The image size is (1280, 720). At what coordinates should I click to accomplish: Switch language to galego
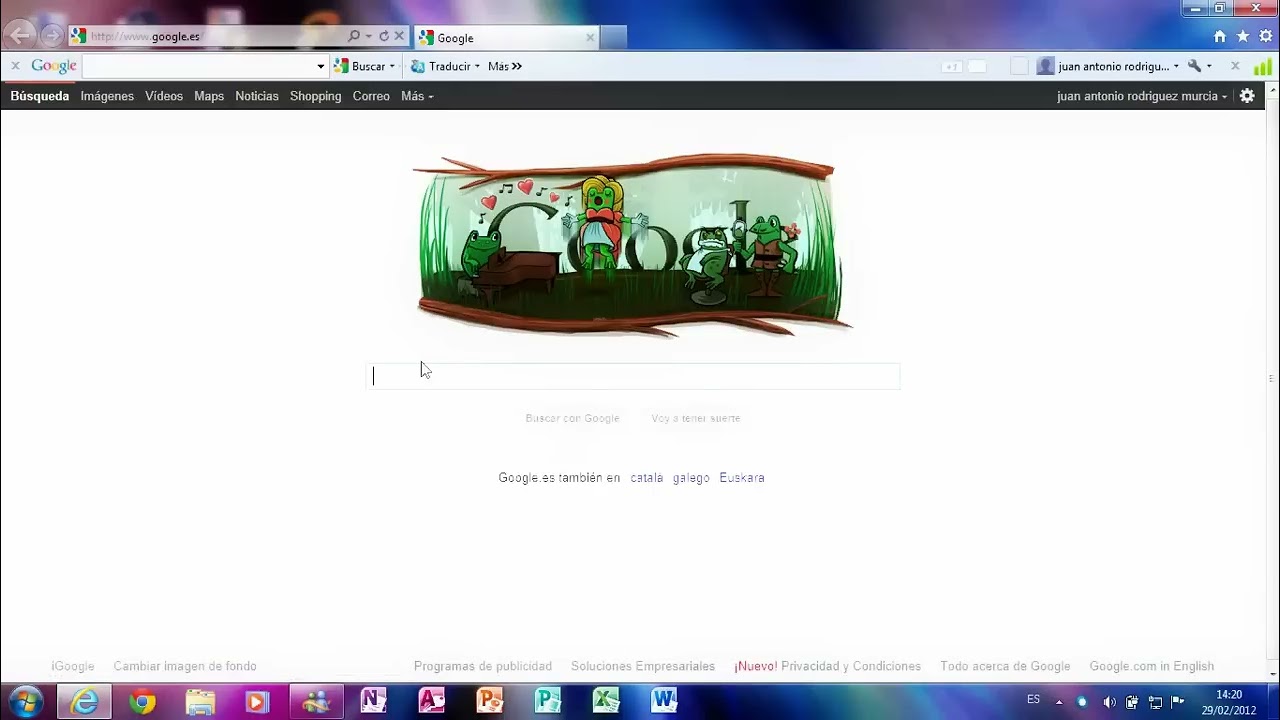tap(691, 478)
